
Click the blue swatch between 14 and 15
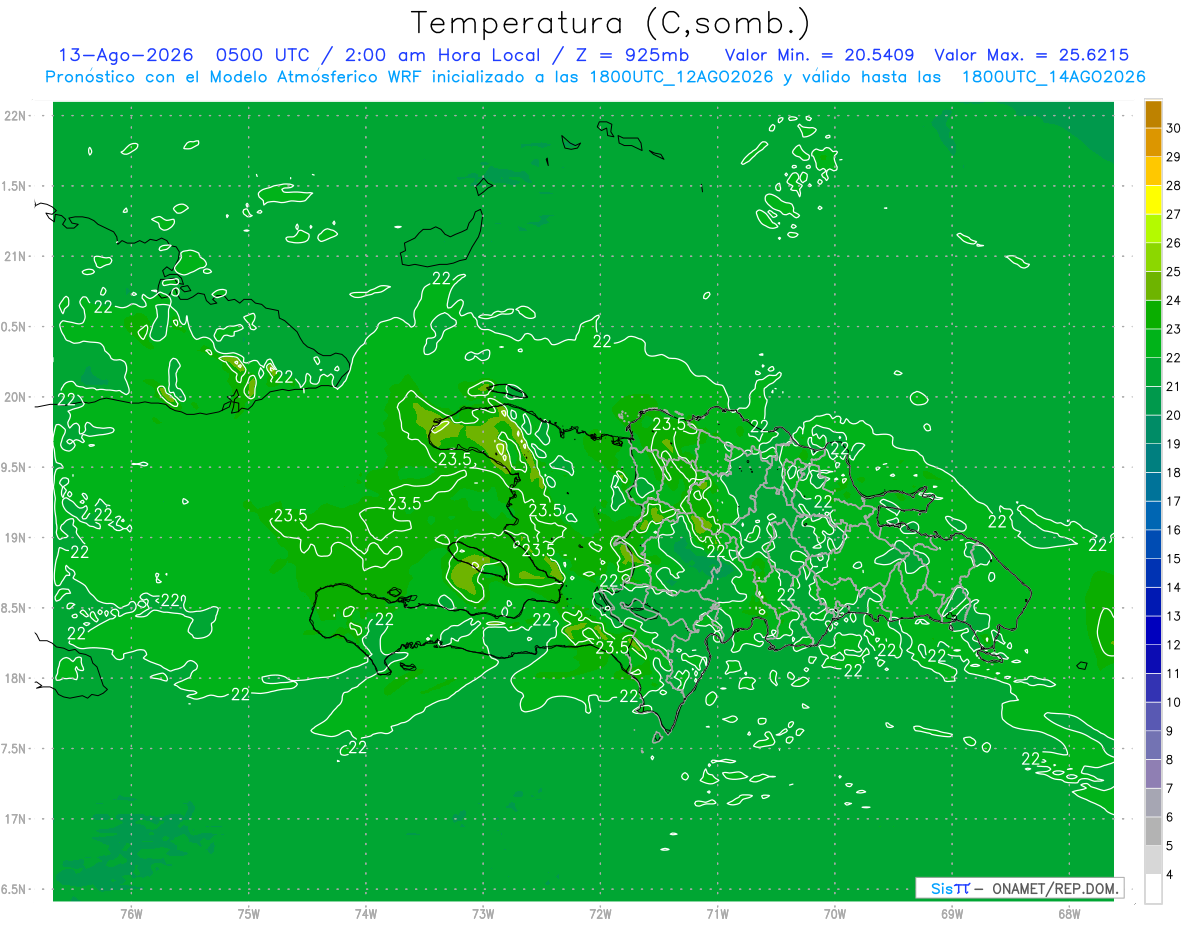pyautogui.click(x=1153, y=573)
